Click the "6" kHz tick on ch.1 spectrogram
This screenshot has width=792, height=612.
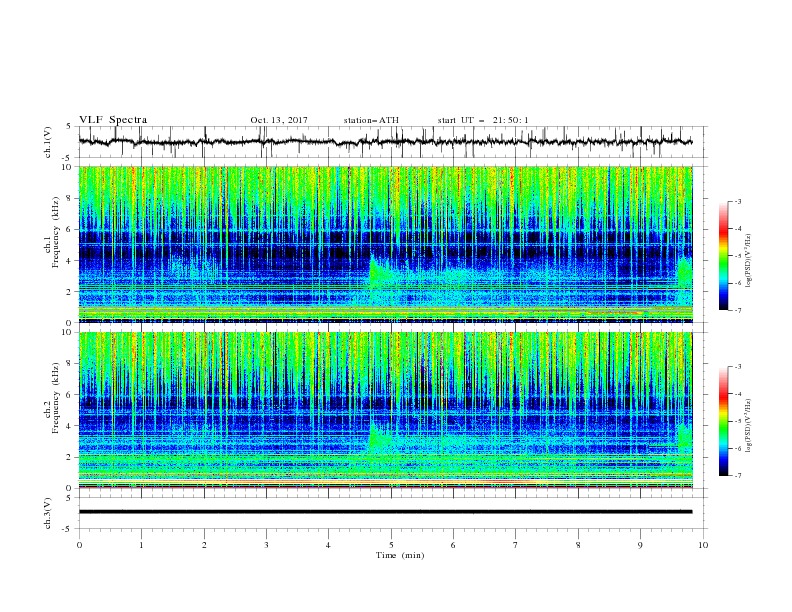(x=70, y=229)
